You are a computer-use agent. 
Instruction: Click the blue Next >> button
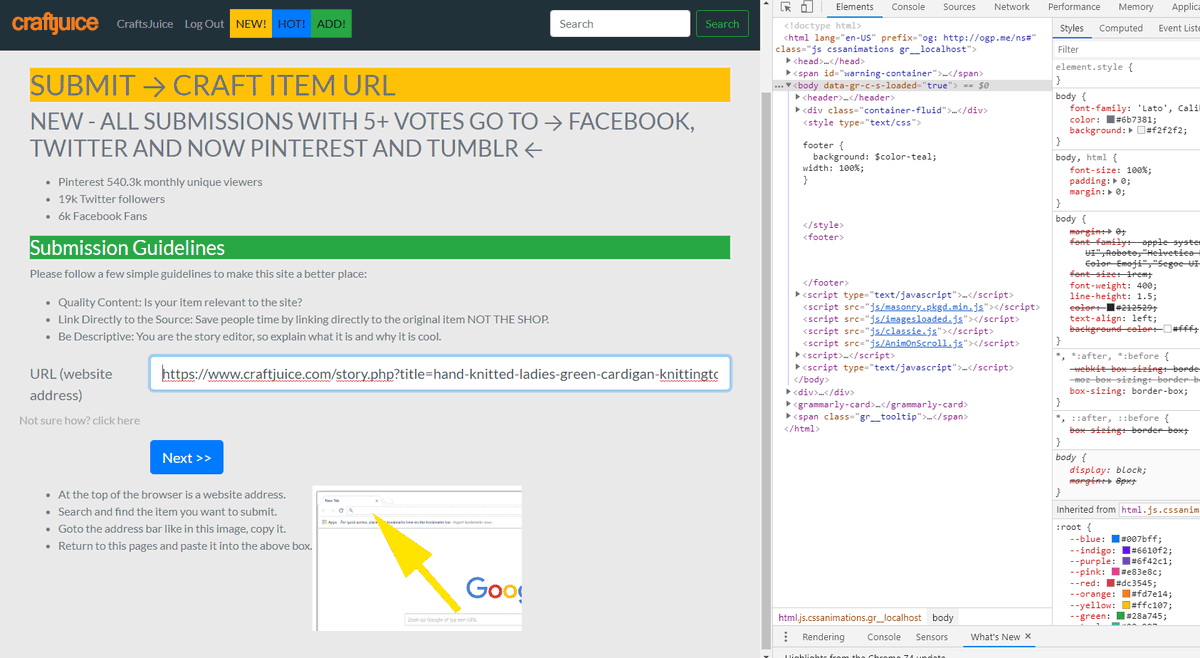coord(187,457)
